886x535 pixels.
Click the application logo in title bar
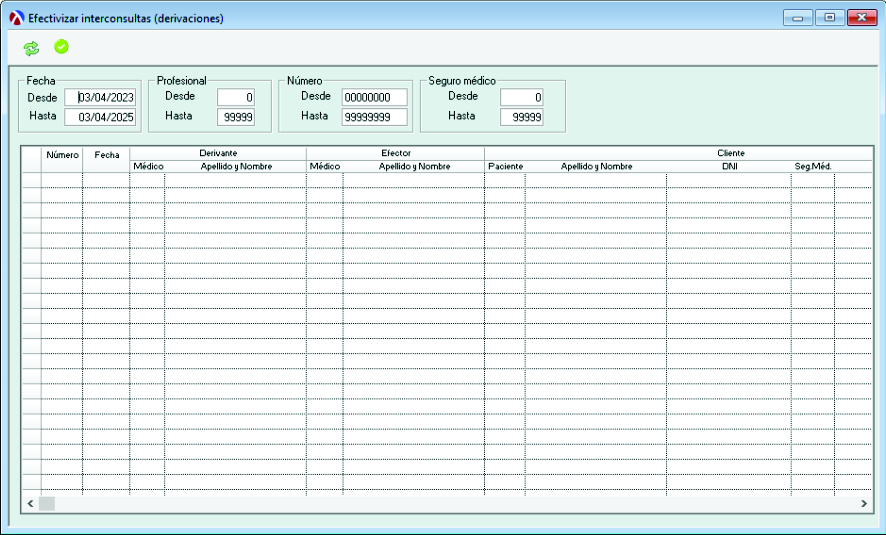click(16, 18)
